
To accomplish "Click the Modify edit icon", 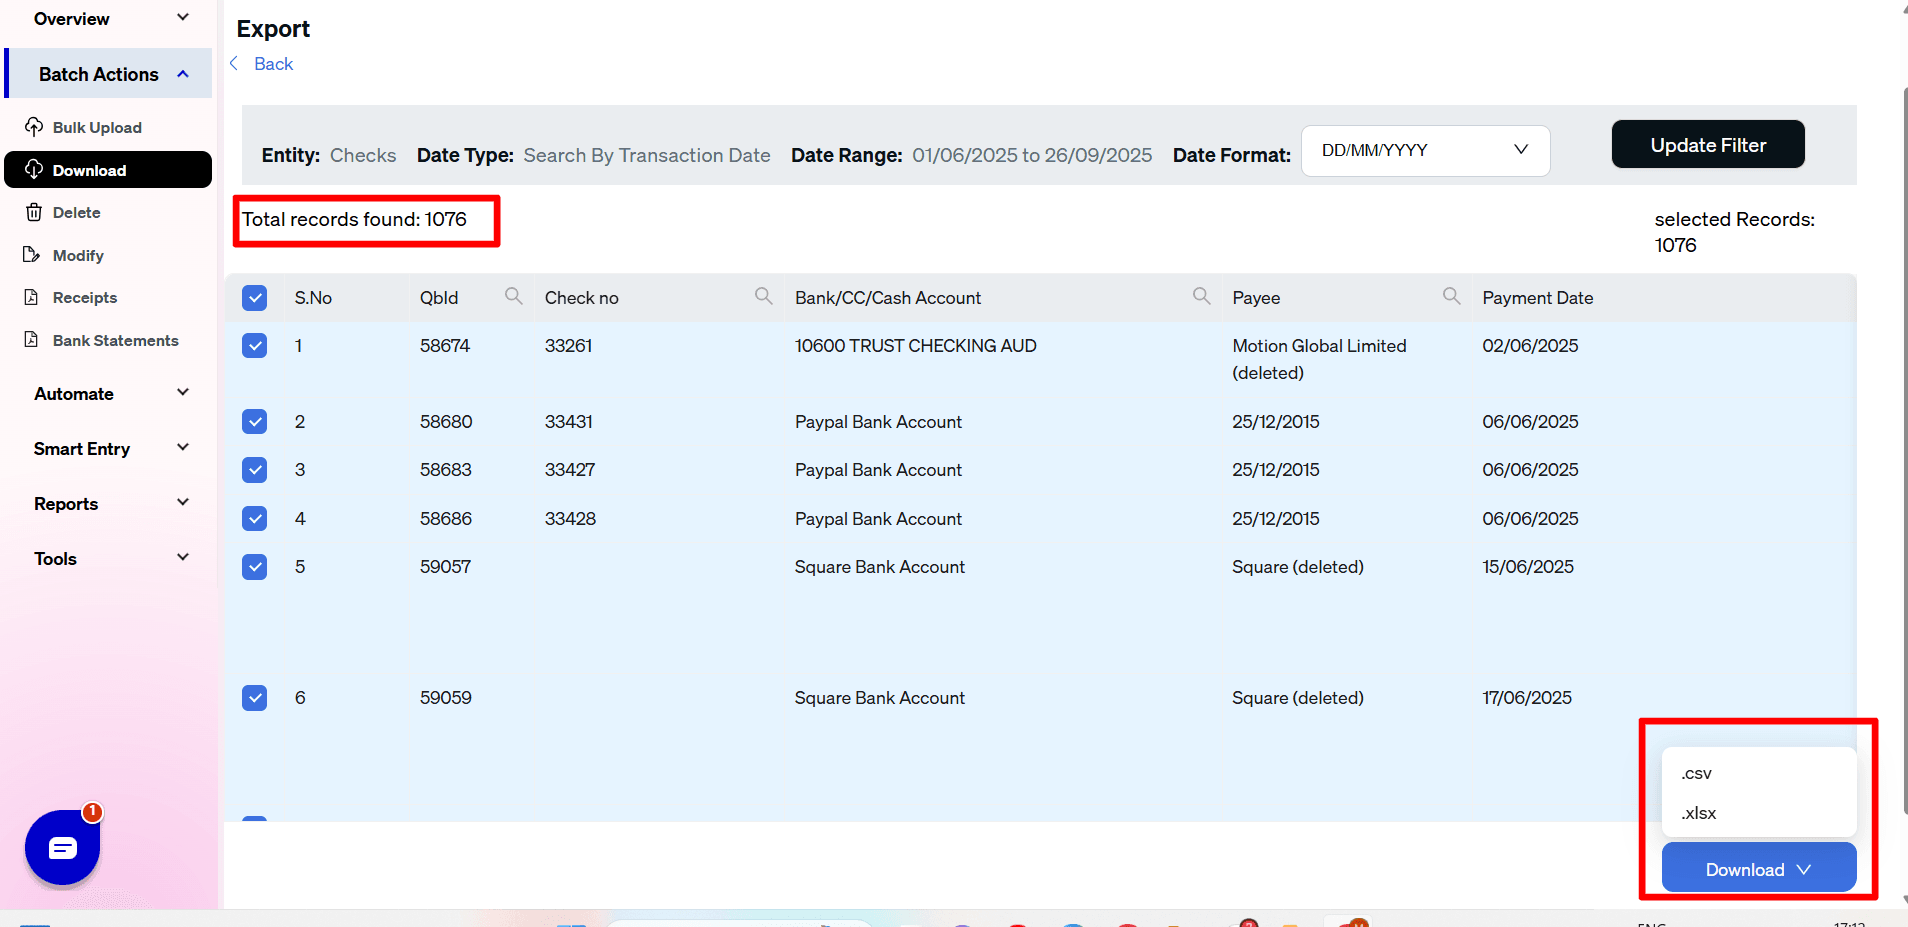I will click(32, 255).
